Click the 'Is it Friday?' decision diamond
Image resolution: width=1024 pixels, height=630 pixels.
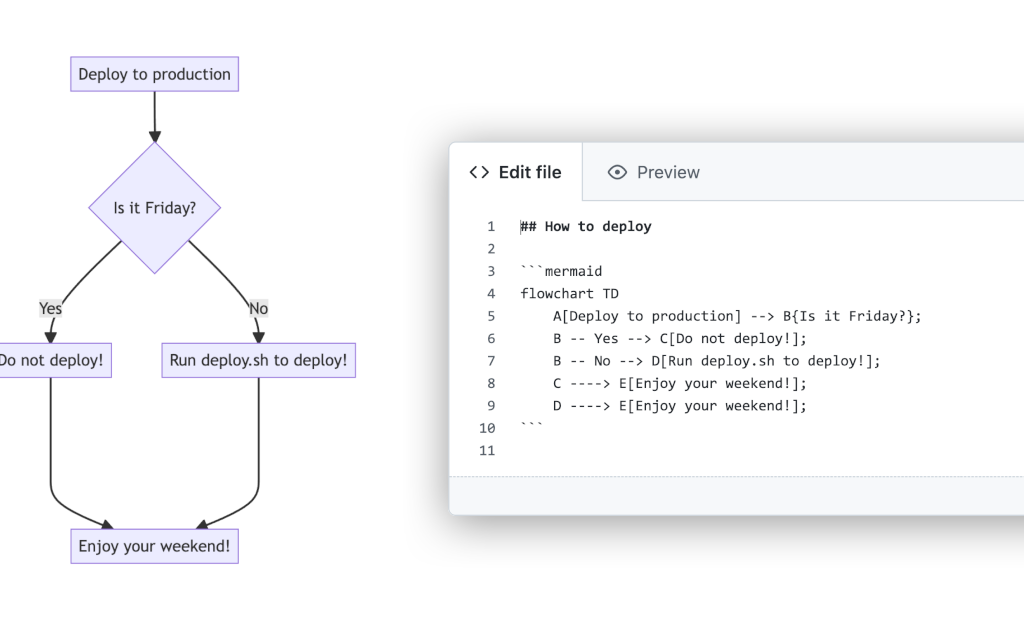click(154, 207)
